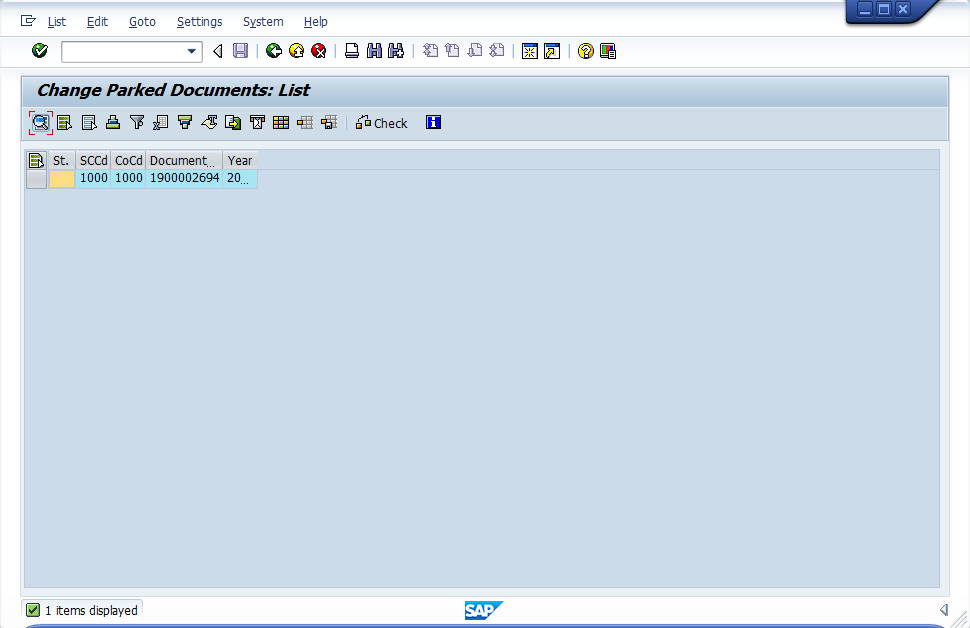Click the blue Information icon

[x=433, y=123]
